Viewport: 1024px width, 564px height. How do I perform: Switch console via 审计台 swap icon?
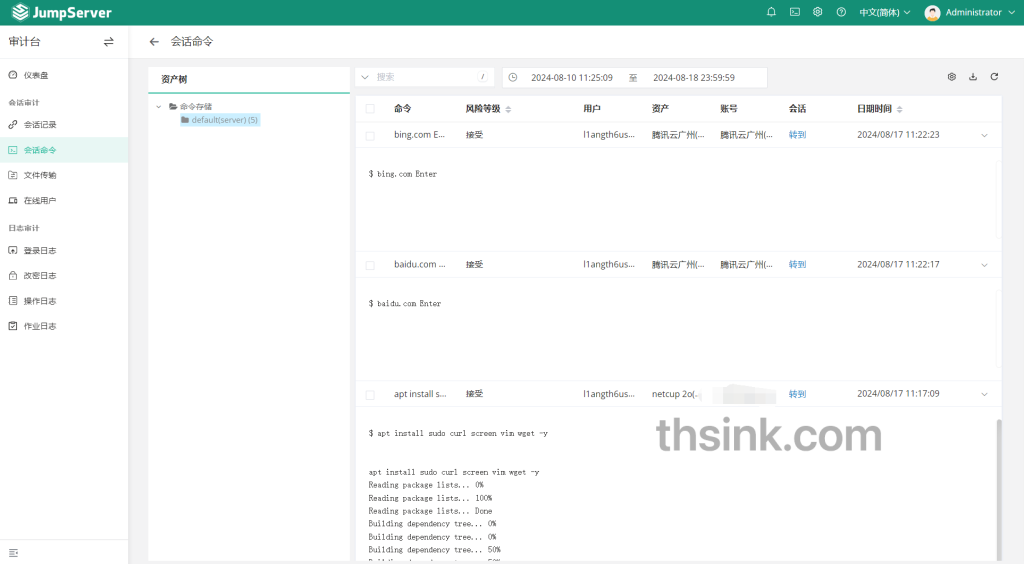[108, 42]
